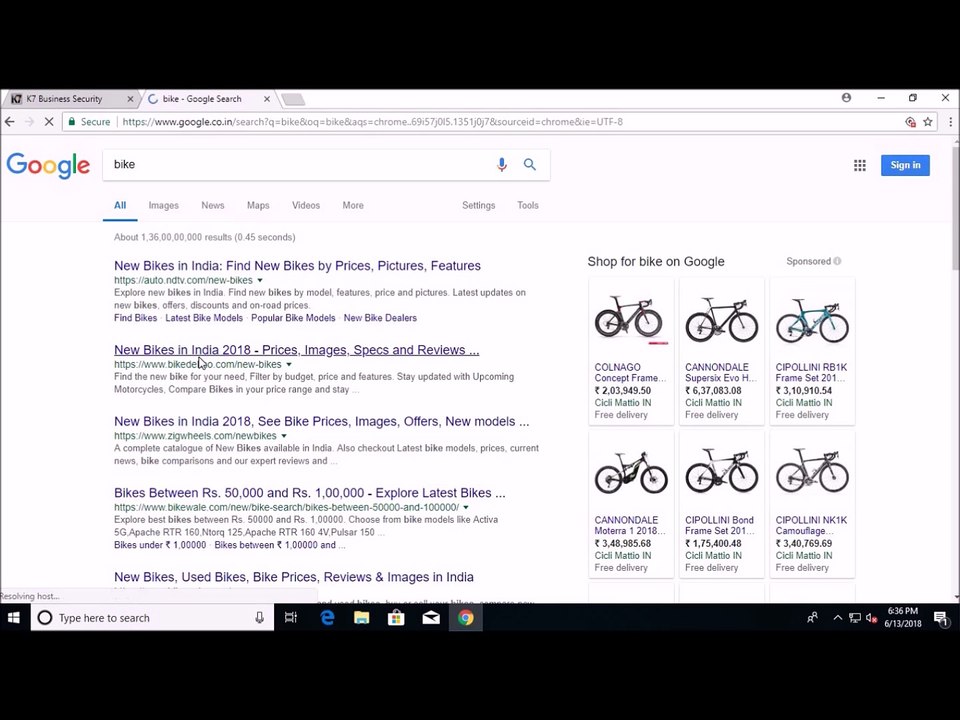The height and width of the screenshot is (720, 960).
Task: Click Find Bikes sitelink
Action: pyautogui.click(x=135, y=318)
